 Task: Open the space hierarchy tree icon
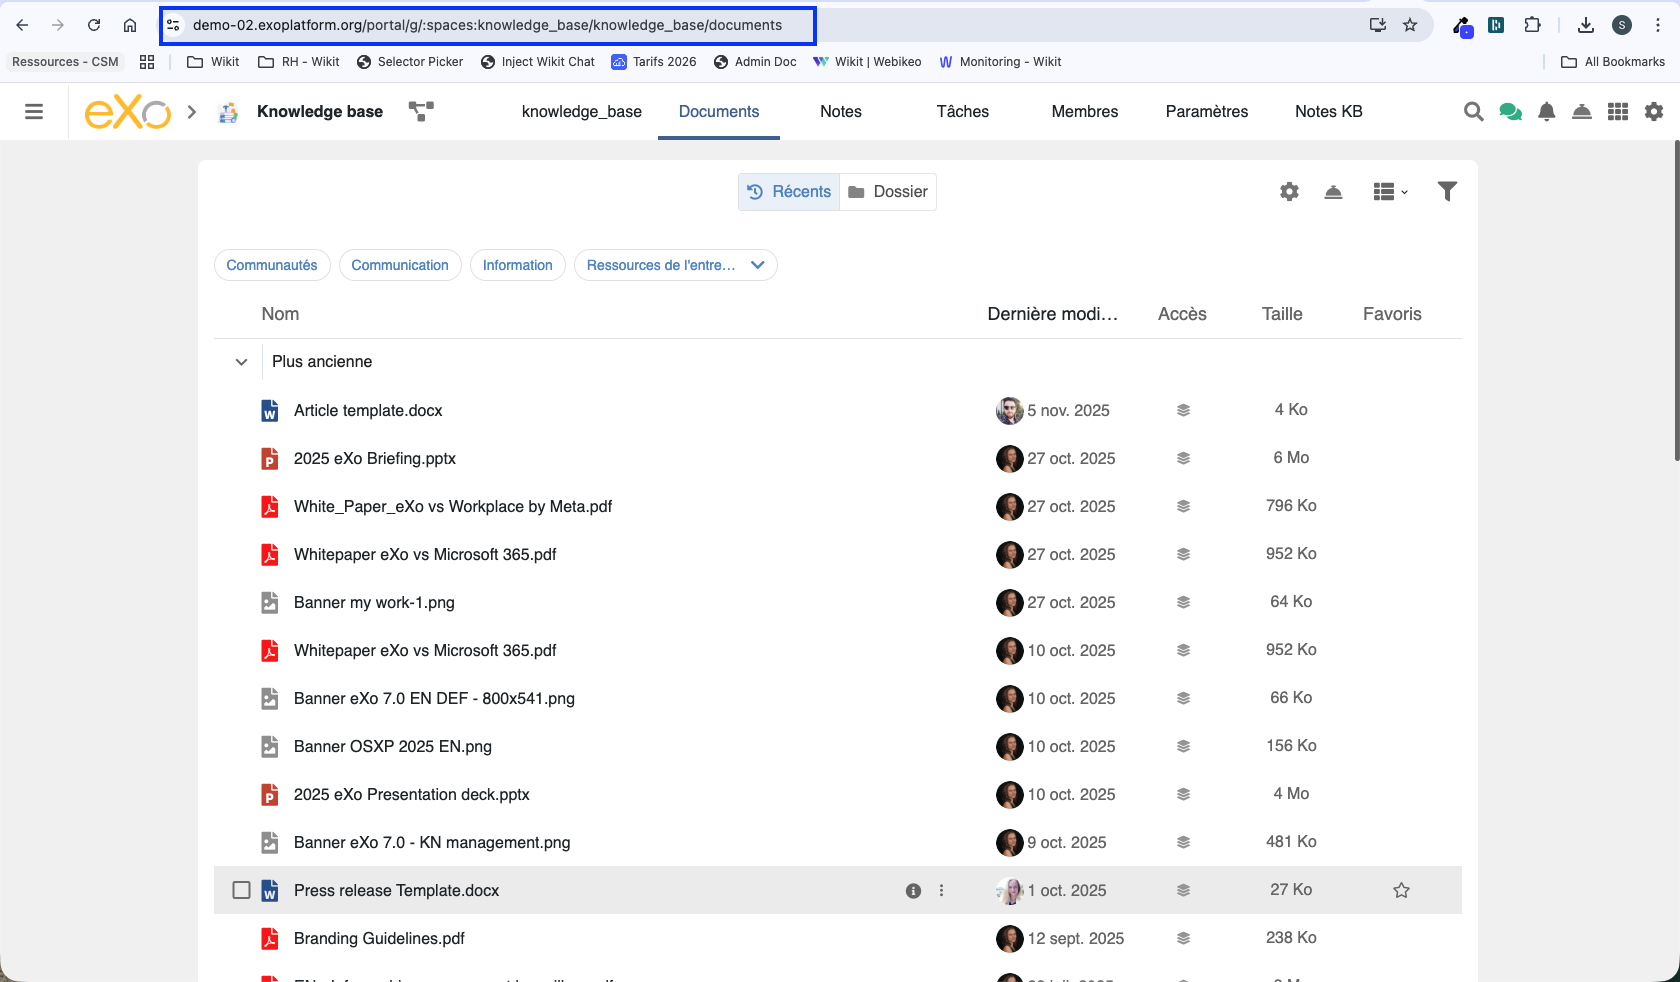(421, 112)
